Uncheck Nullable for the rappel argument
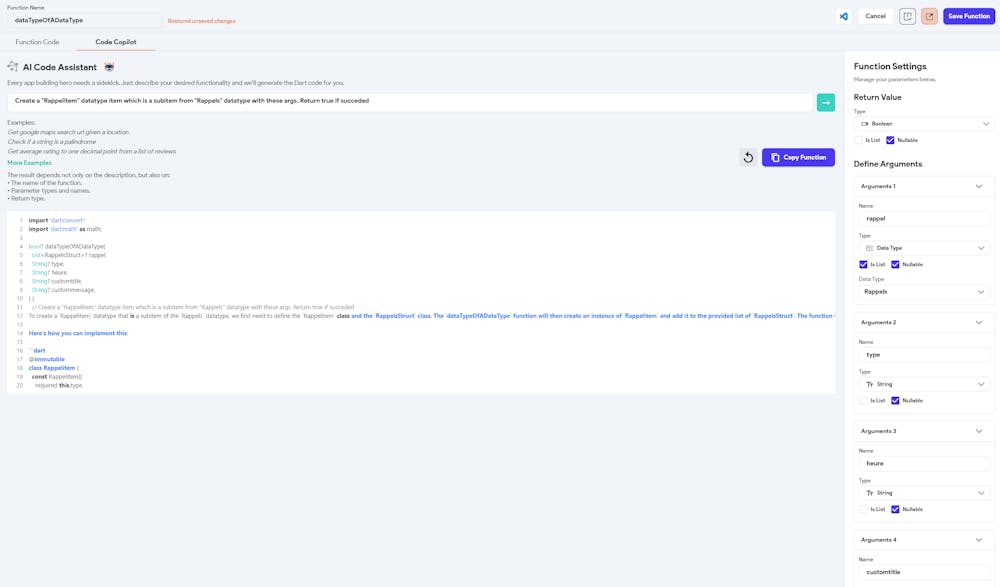This screenshot has width=1000, height=587. click(x=895, y=264)
